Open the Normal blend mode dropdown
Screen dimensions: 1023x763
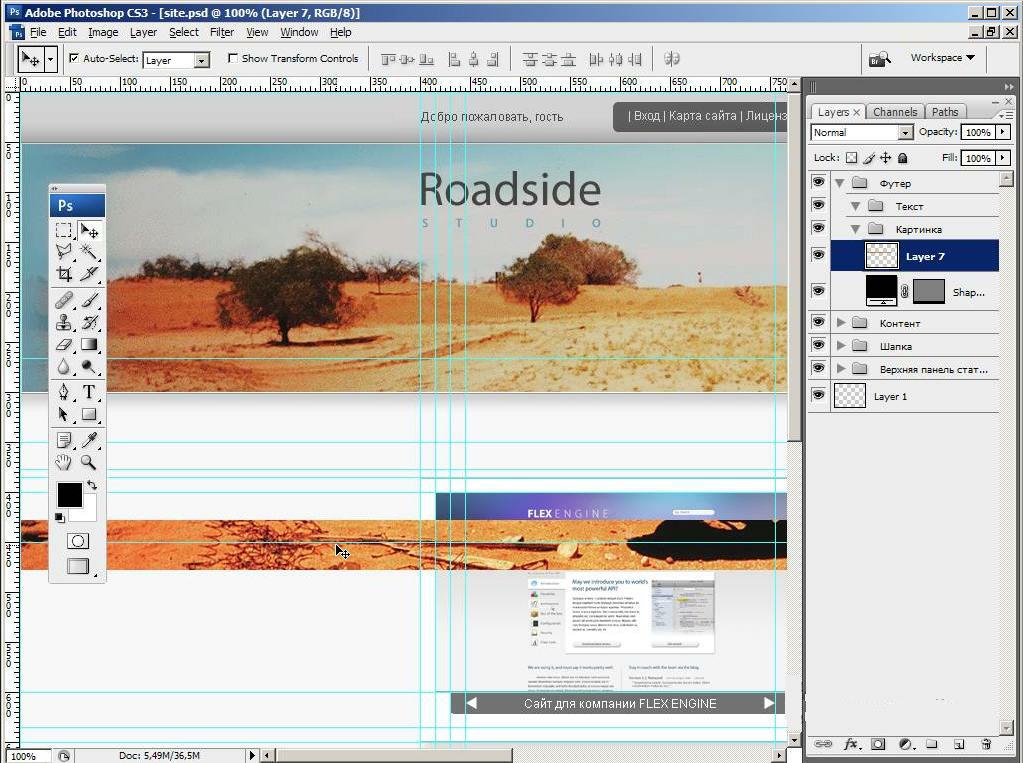[x=905, y=132]
